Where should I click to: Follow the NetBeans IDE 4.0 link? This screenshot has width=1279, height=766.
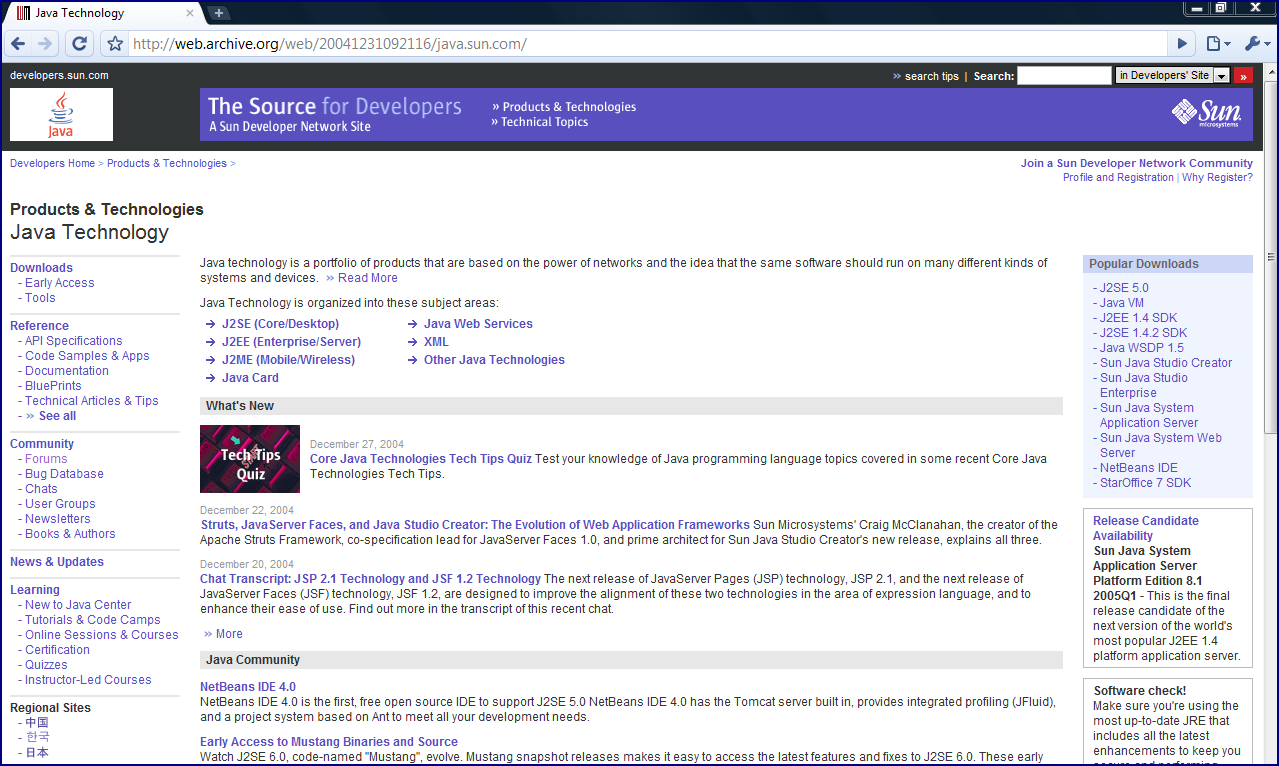pos(247,686)
